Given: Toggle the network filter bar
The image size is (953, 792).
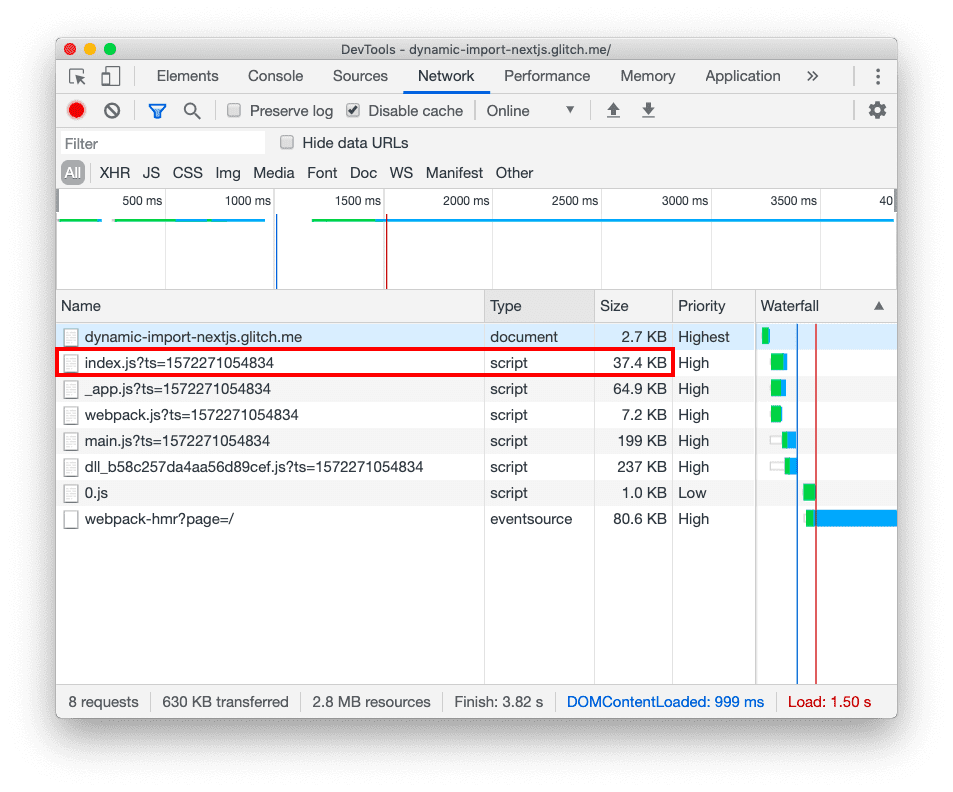Looking at the screenshot, I should tap(157, 110).
